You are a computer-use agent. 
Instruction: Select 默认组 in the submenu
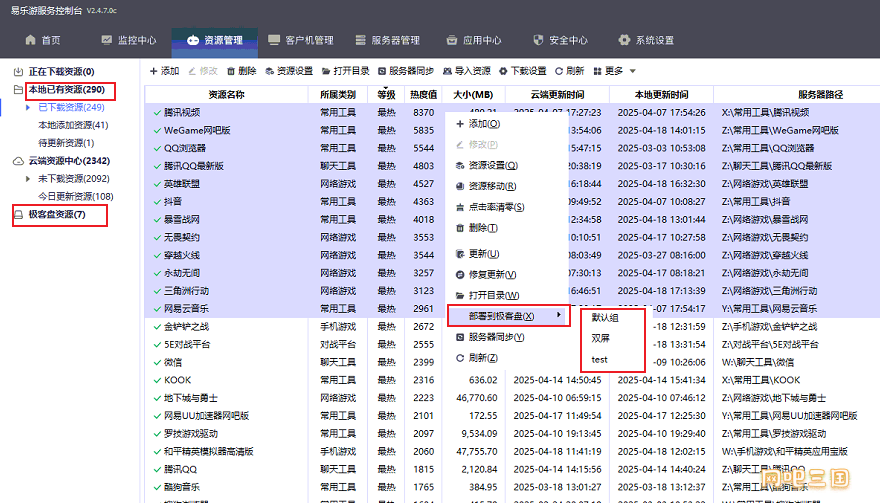605,317
